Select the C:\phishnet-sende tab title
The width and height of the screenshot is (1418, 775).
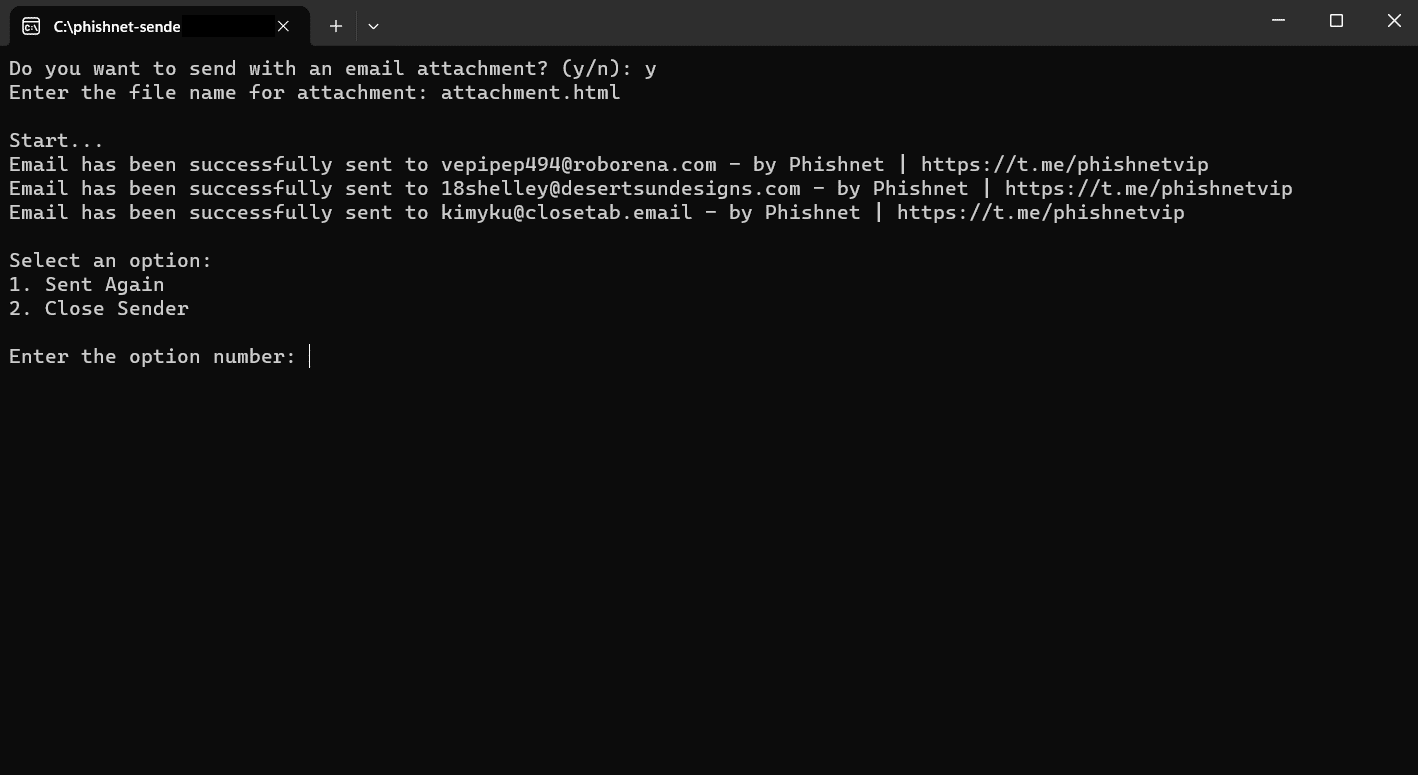pyautogui.click(x=117, y=27)
